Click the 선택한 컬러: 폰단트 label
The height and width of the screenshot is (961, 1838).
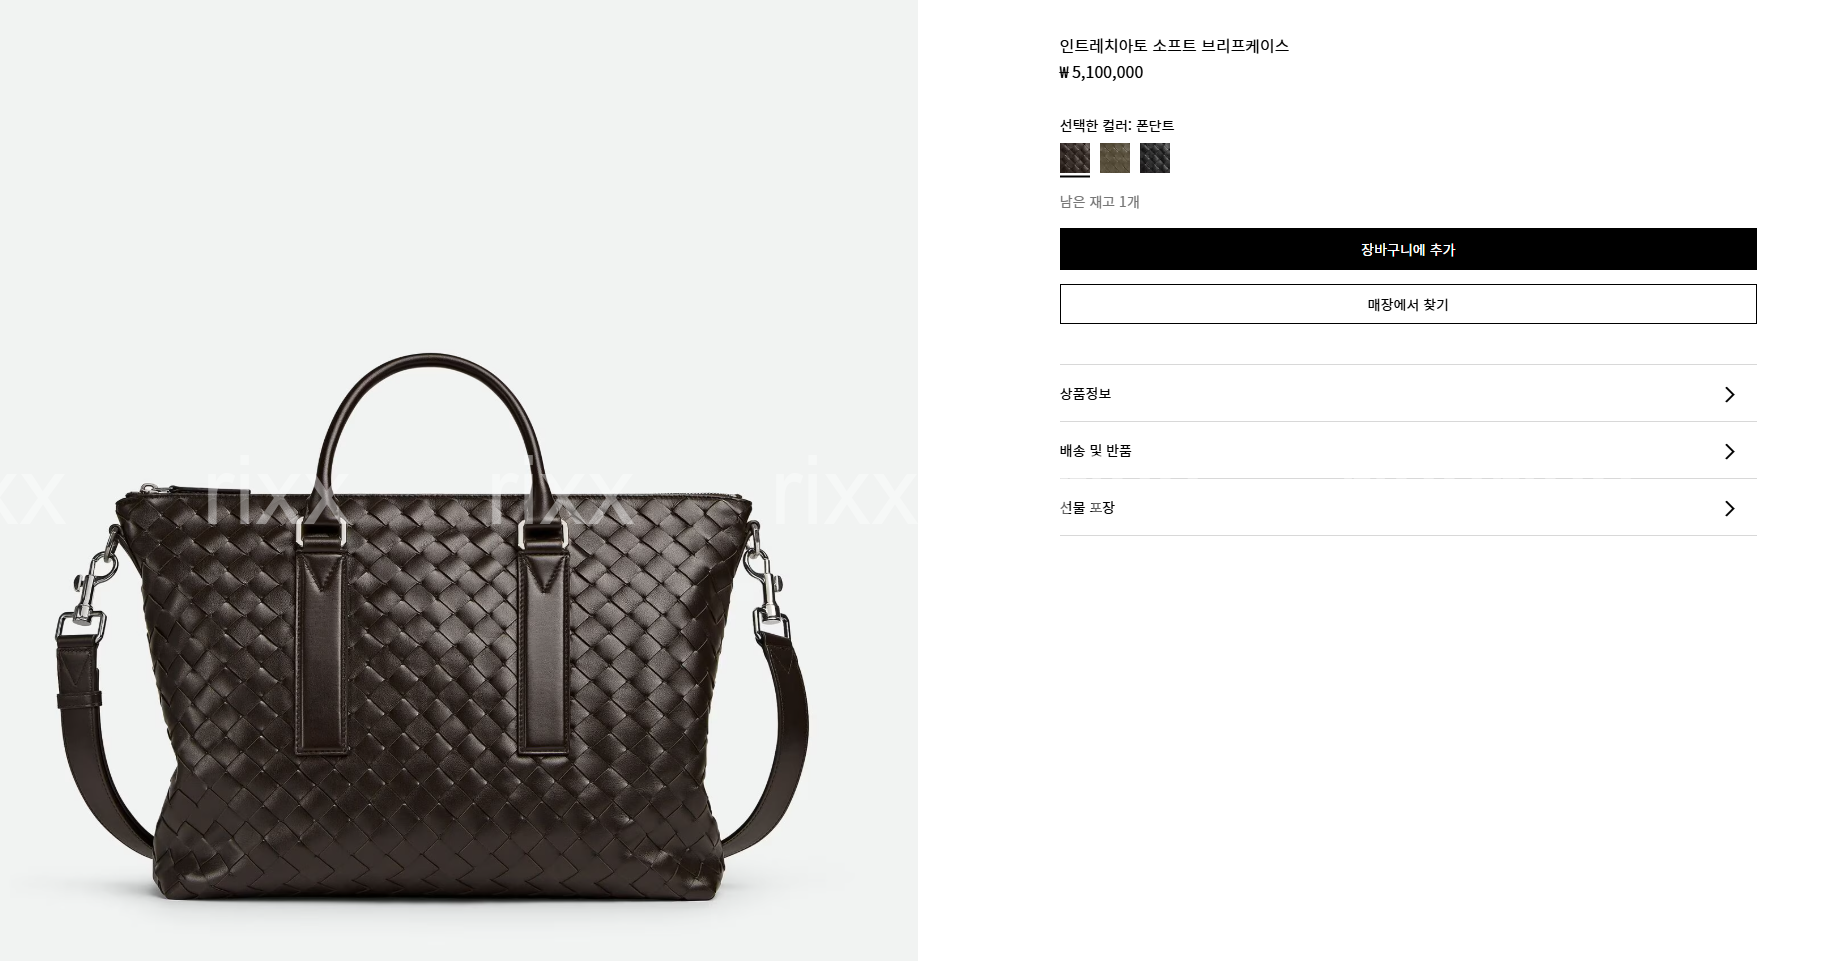point(1117,125)
